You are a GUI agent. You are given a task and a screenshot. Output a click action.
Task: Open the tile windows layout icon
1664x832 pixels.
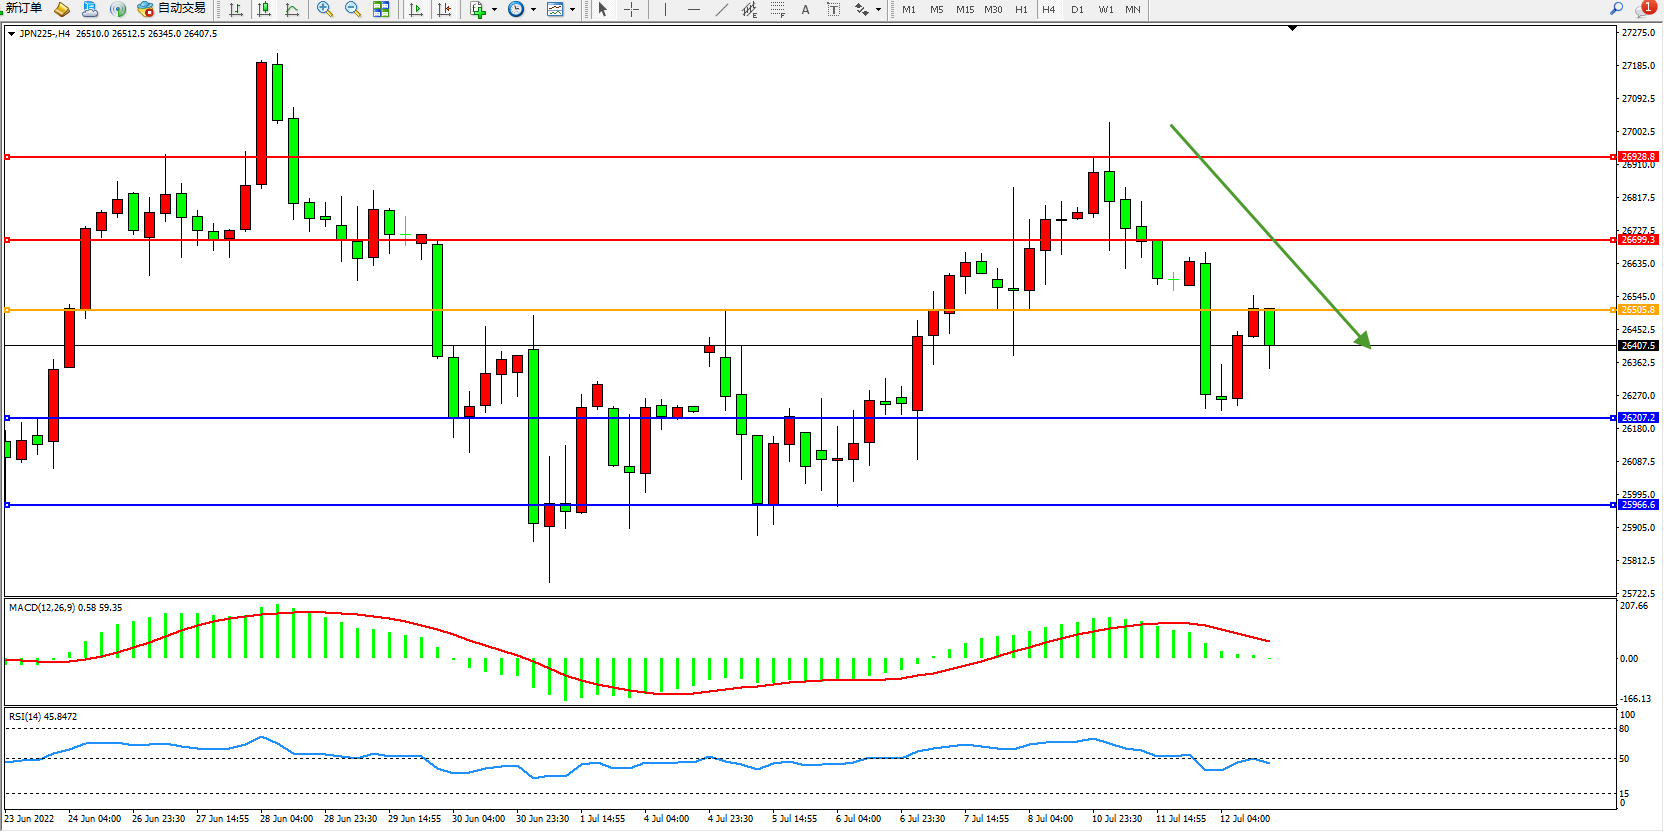click(x=381, y=9)
